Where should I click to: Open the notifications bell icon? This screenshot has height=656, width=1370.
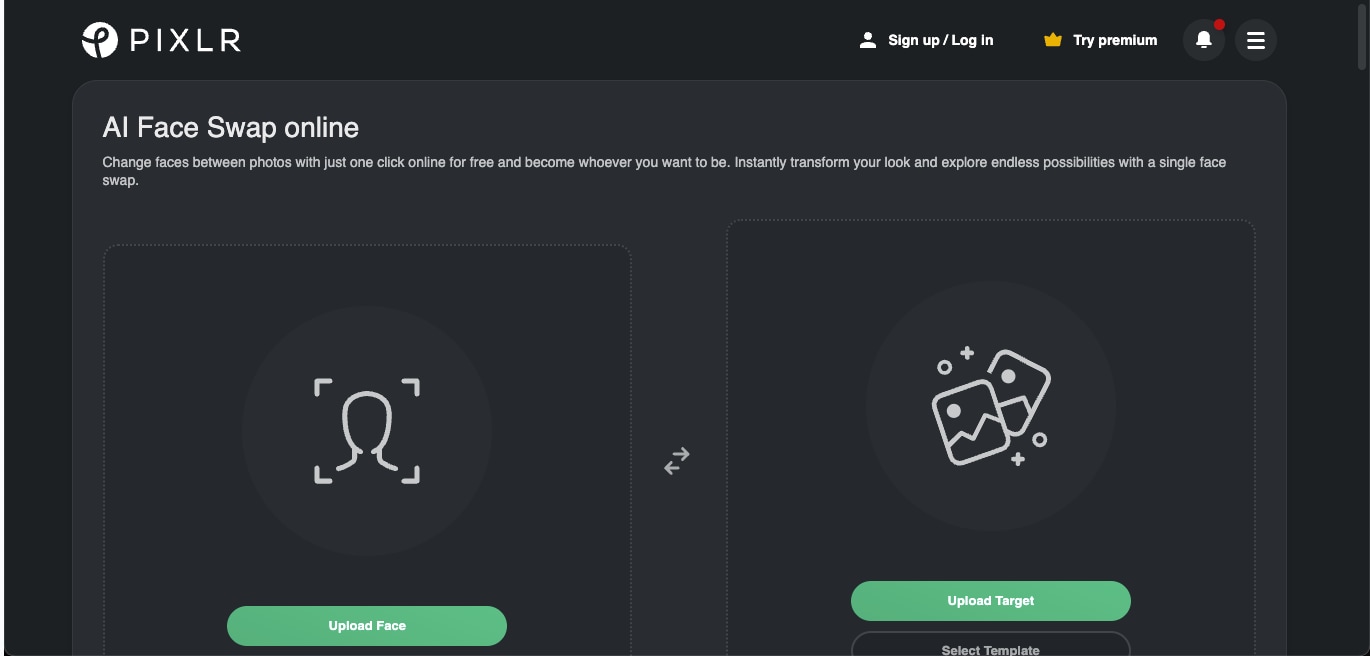pyautogui.click(x=1204, y=40)
